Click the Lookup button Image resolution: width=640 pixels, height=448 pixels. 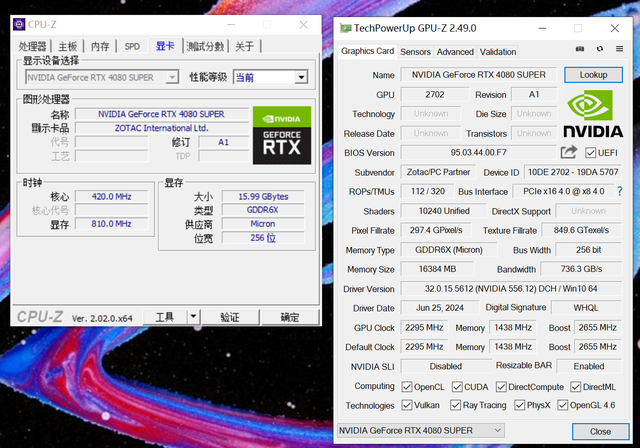point(593,75)
